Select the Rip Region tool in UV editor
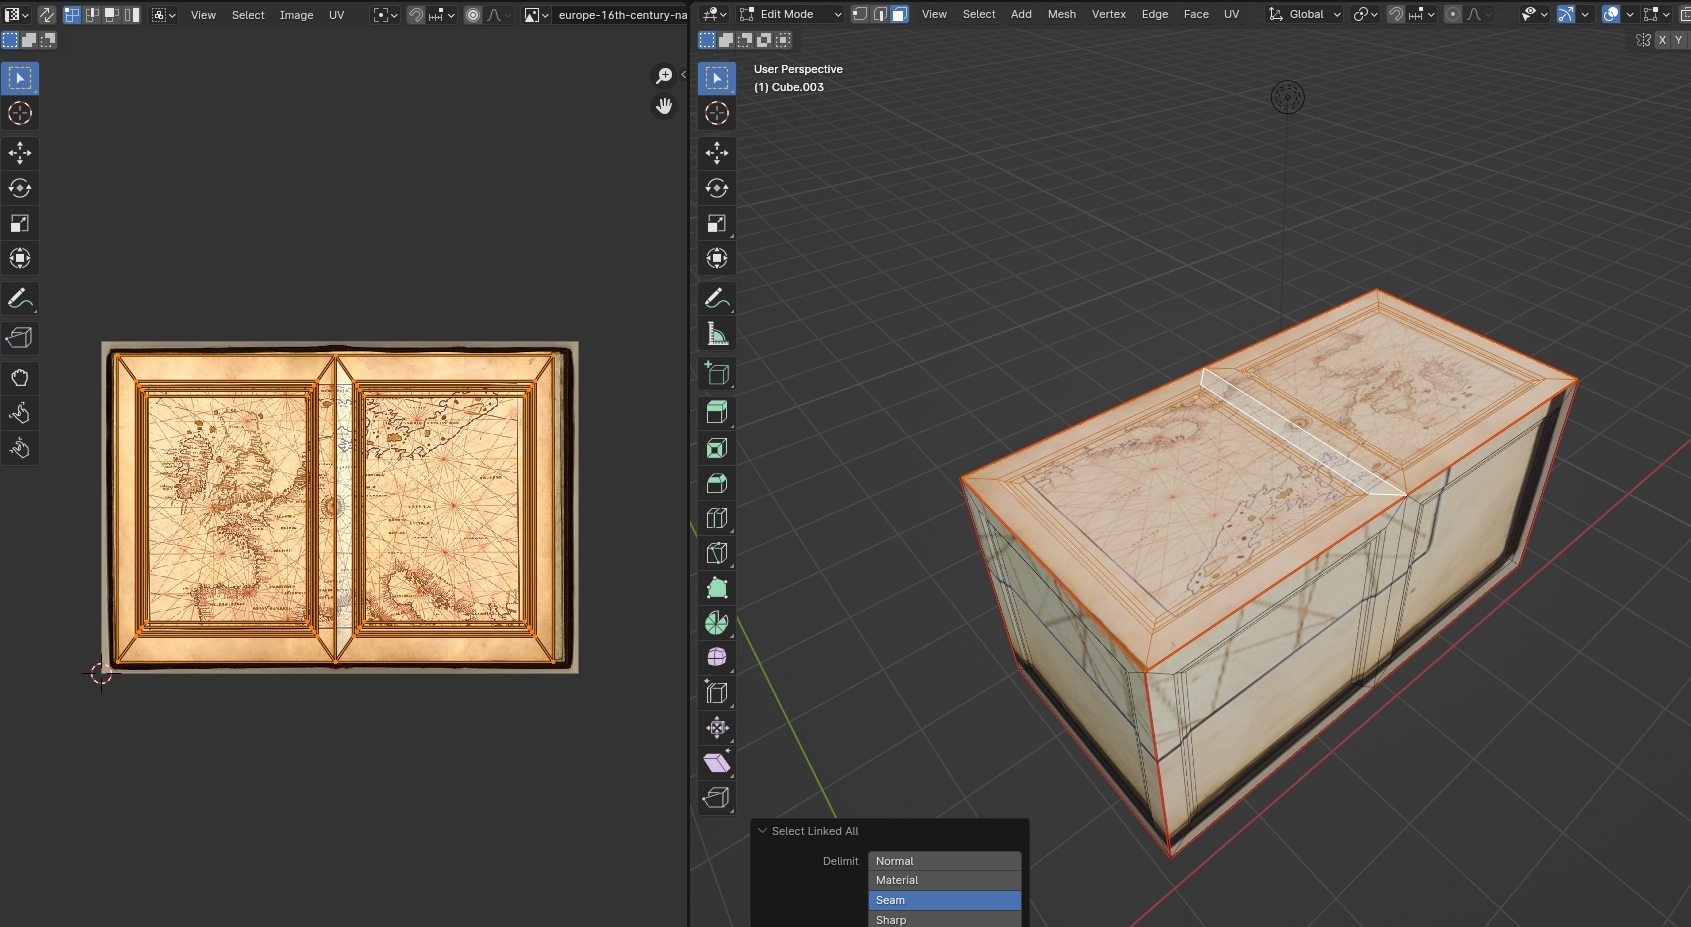This screenshot has width=1691, height=927. pos(19,337)
